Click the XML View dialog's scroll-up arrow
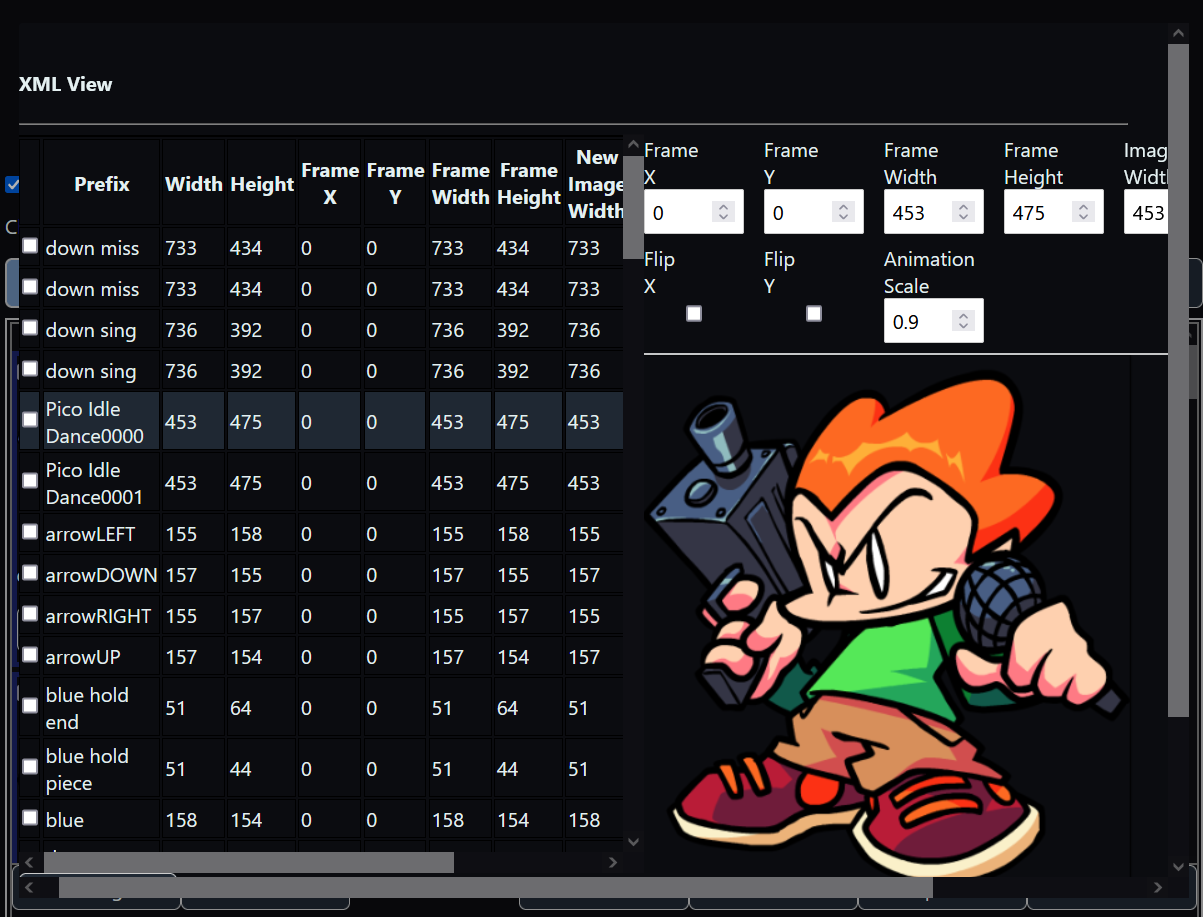This screenshot has height=917, width=1203. [x=1178, y=33]
